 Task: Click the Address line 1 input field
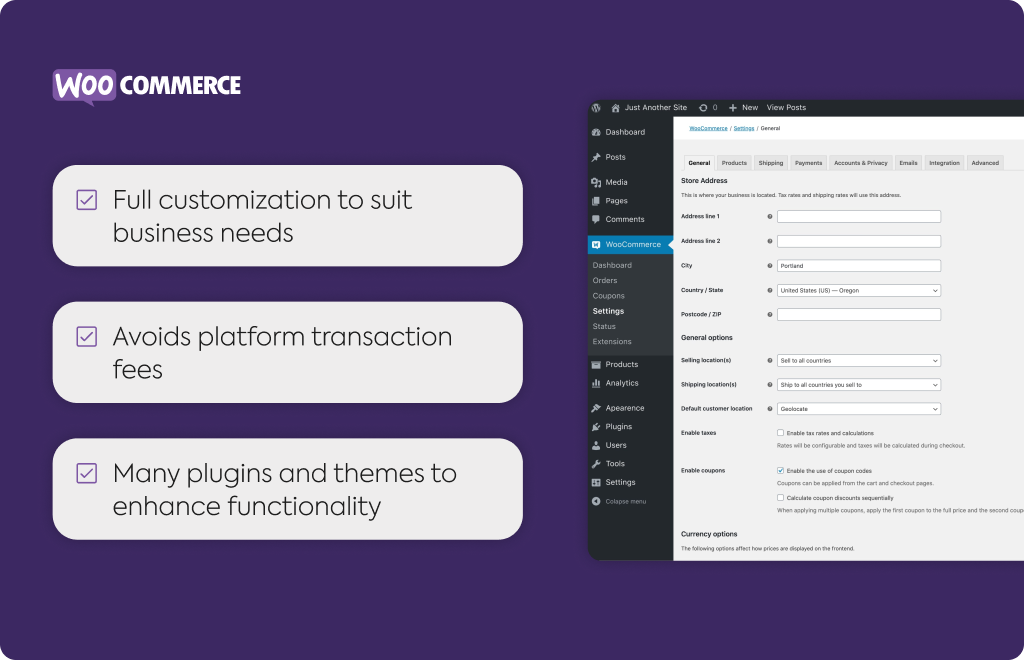(859, 217)
